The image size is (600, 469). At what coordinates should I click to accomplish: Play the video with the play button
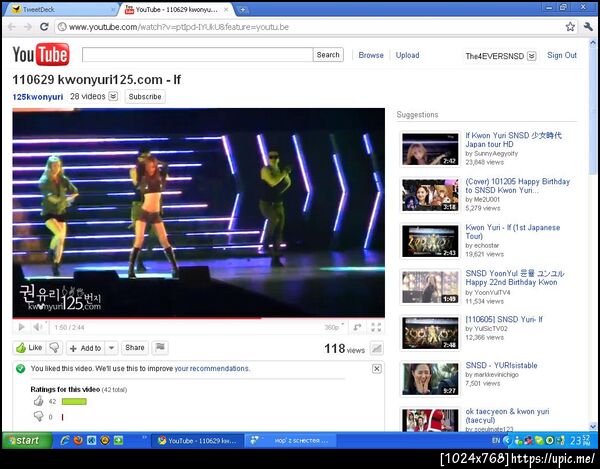pyautogui.click(x=21, y=327)
